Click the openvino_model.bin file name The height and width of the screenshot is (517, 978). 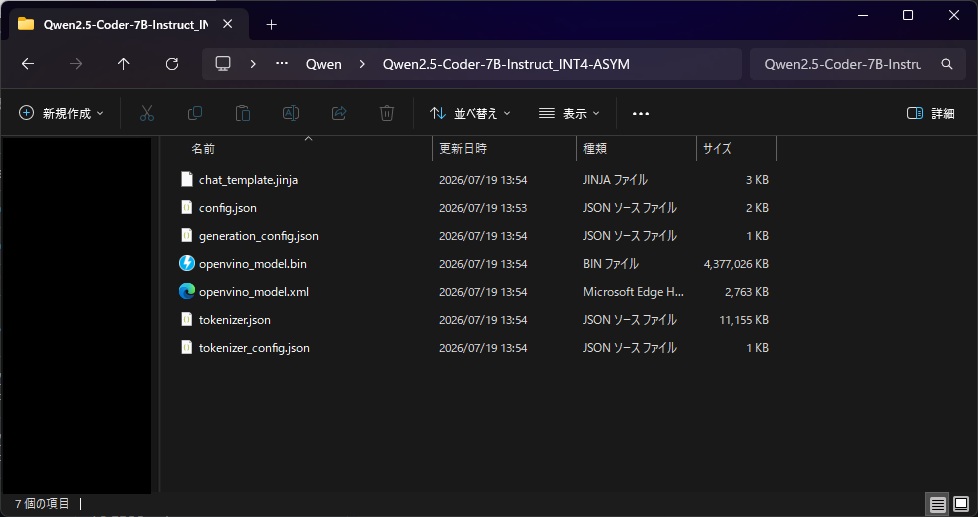coord(253,264)
